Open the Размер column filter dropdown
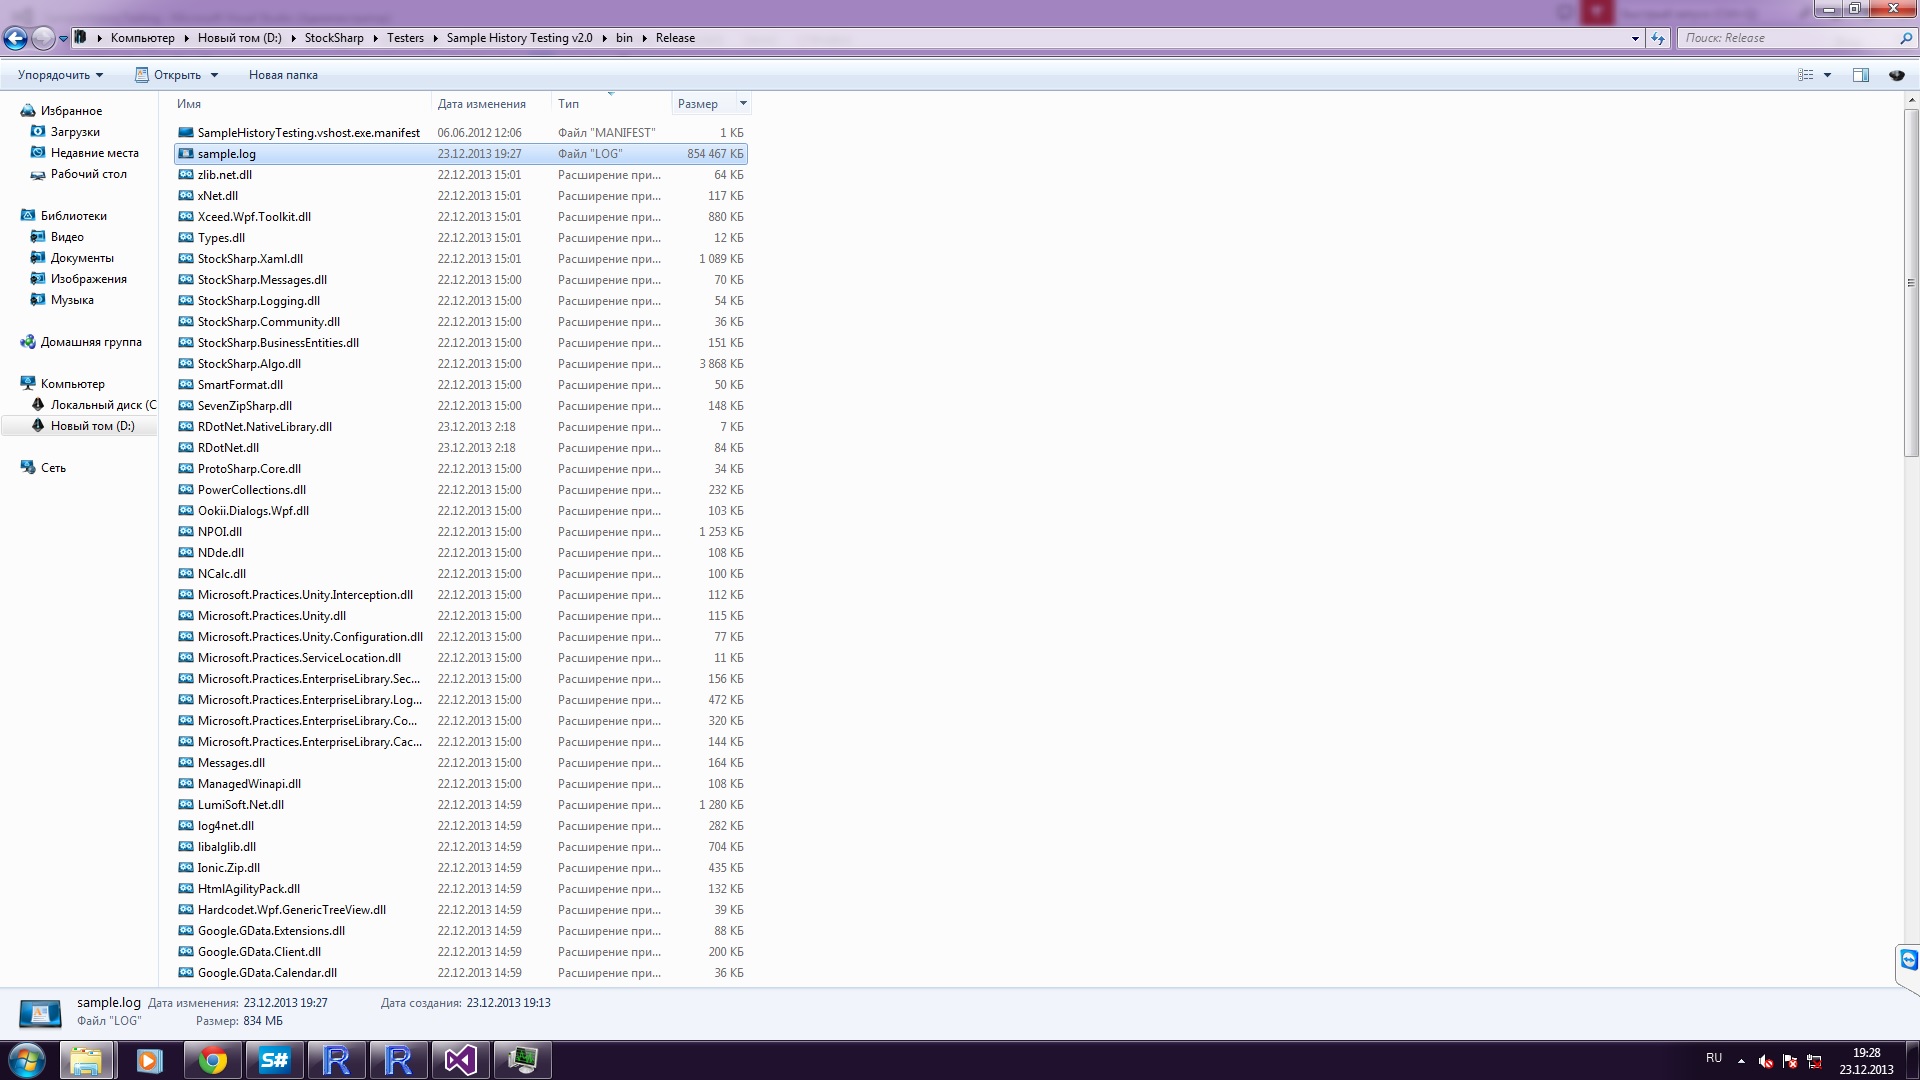 743,104
